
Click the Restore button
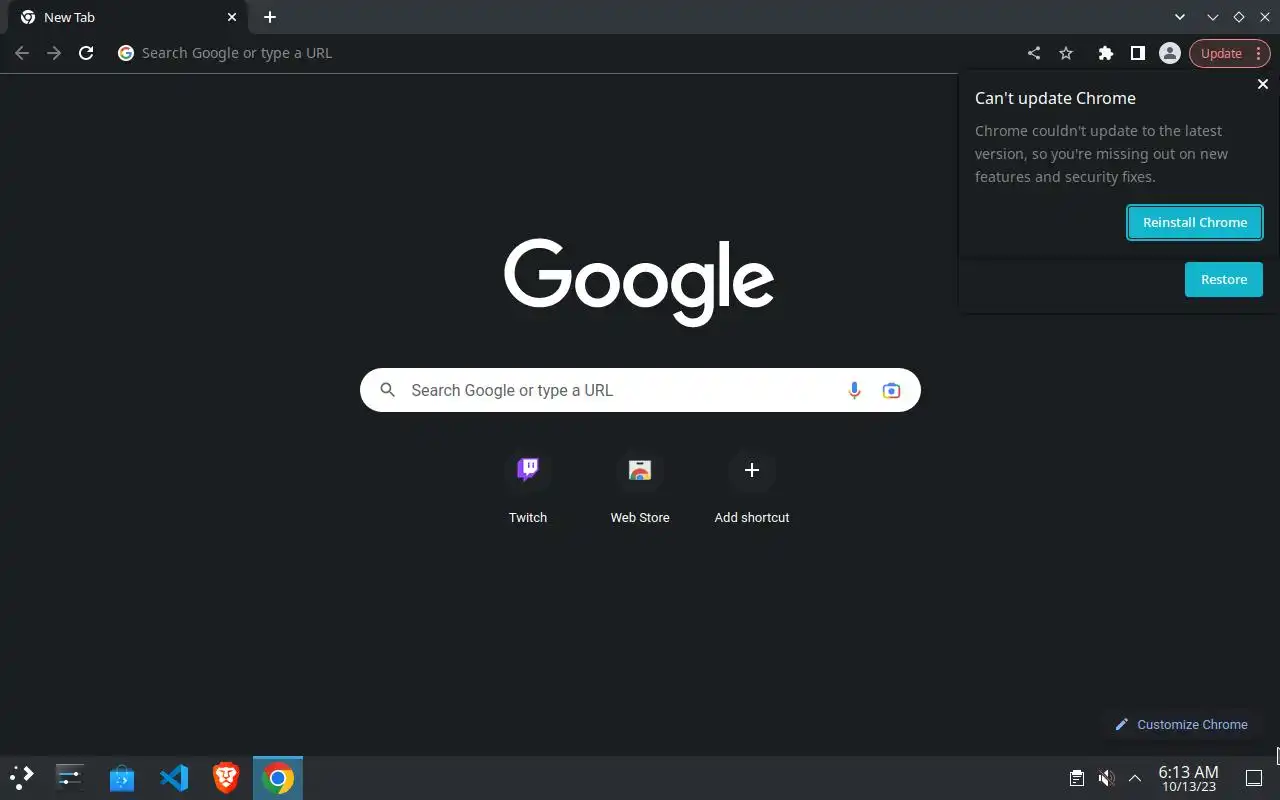point(1223,279)
